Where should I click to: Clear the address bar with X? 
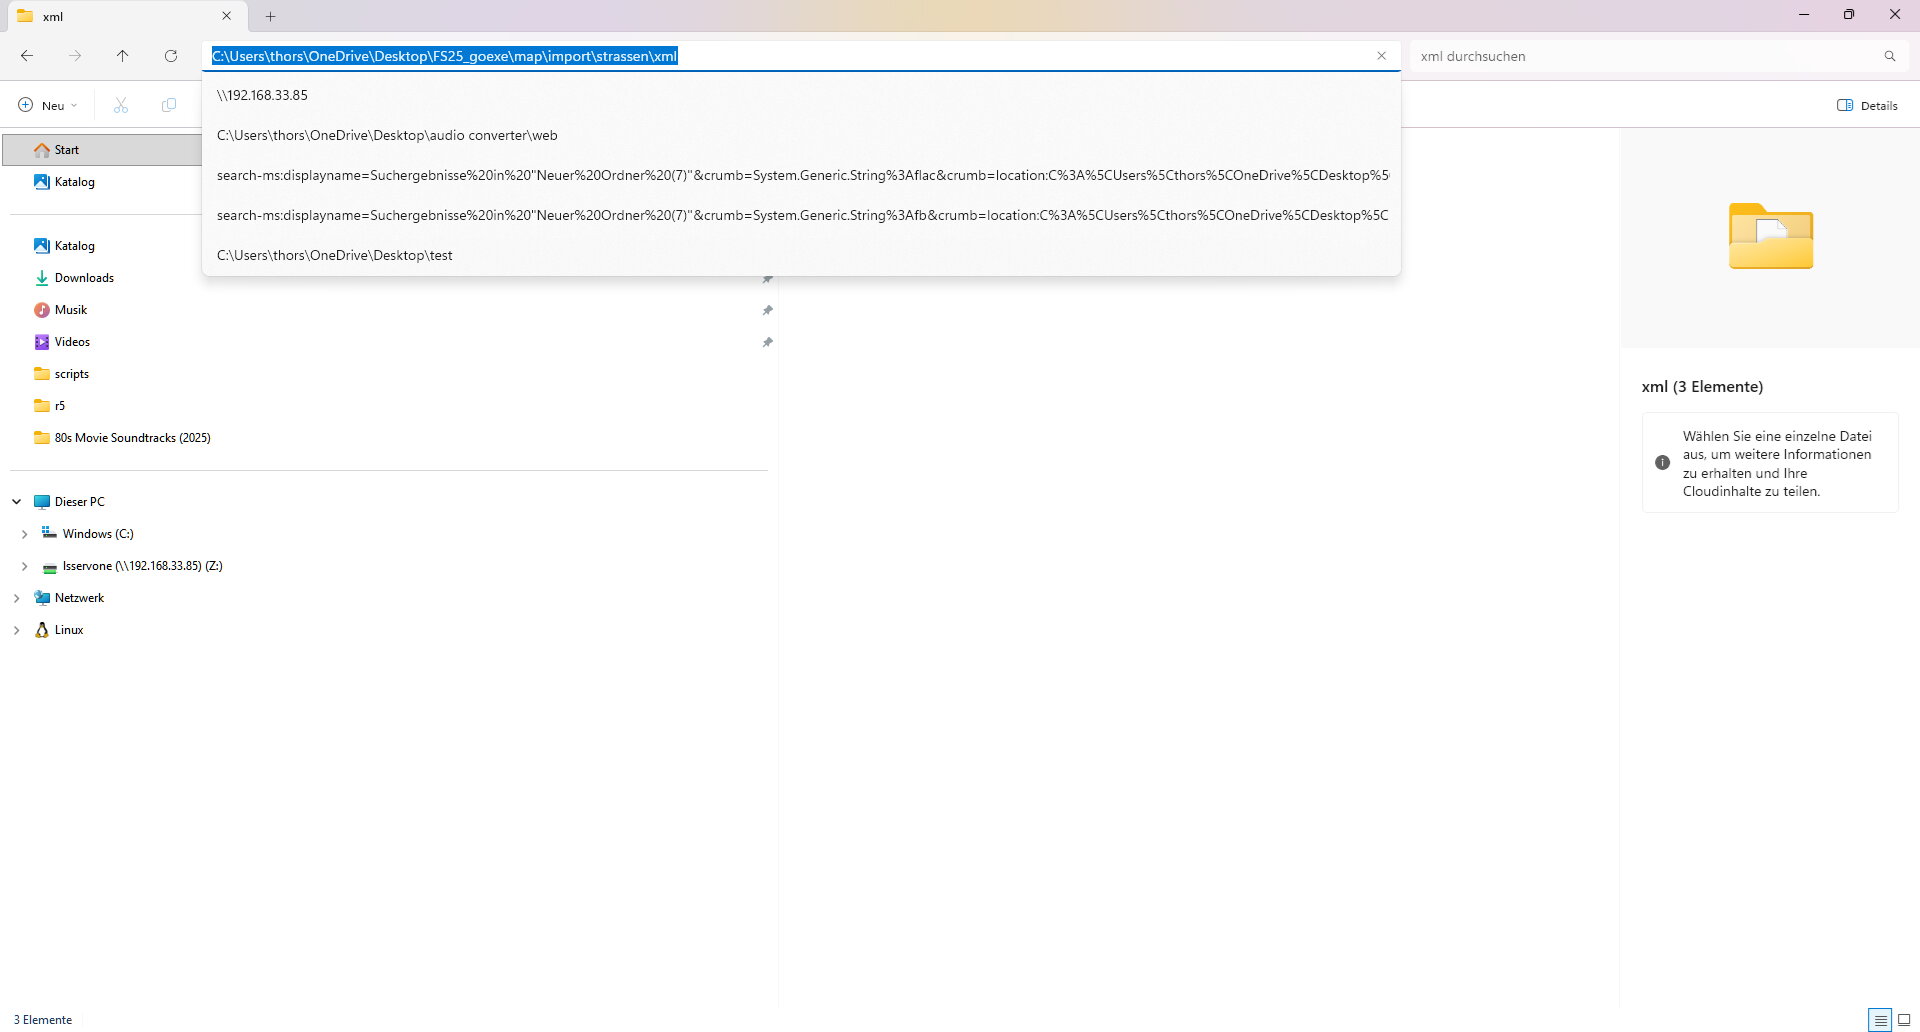(1381, 56)
